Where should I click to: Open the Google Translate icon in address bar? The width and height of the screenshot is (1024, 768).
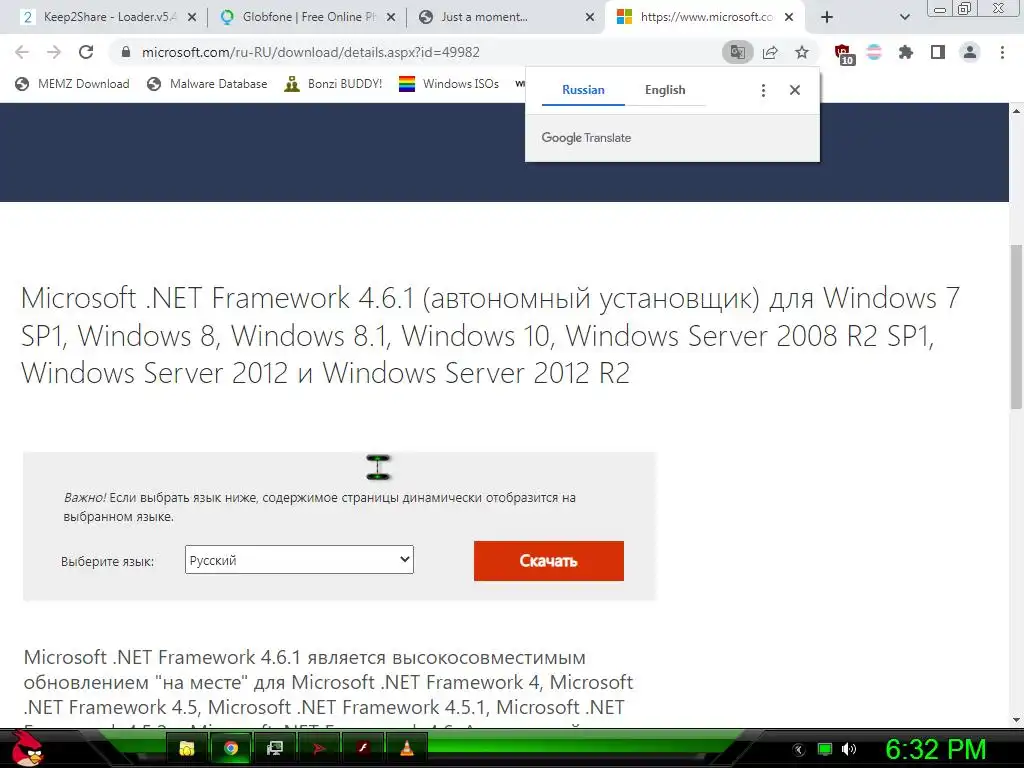point(737,52)
